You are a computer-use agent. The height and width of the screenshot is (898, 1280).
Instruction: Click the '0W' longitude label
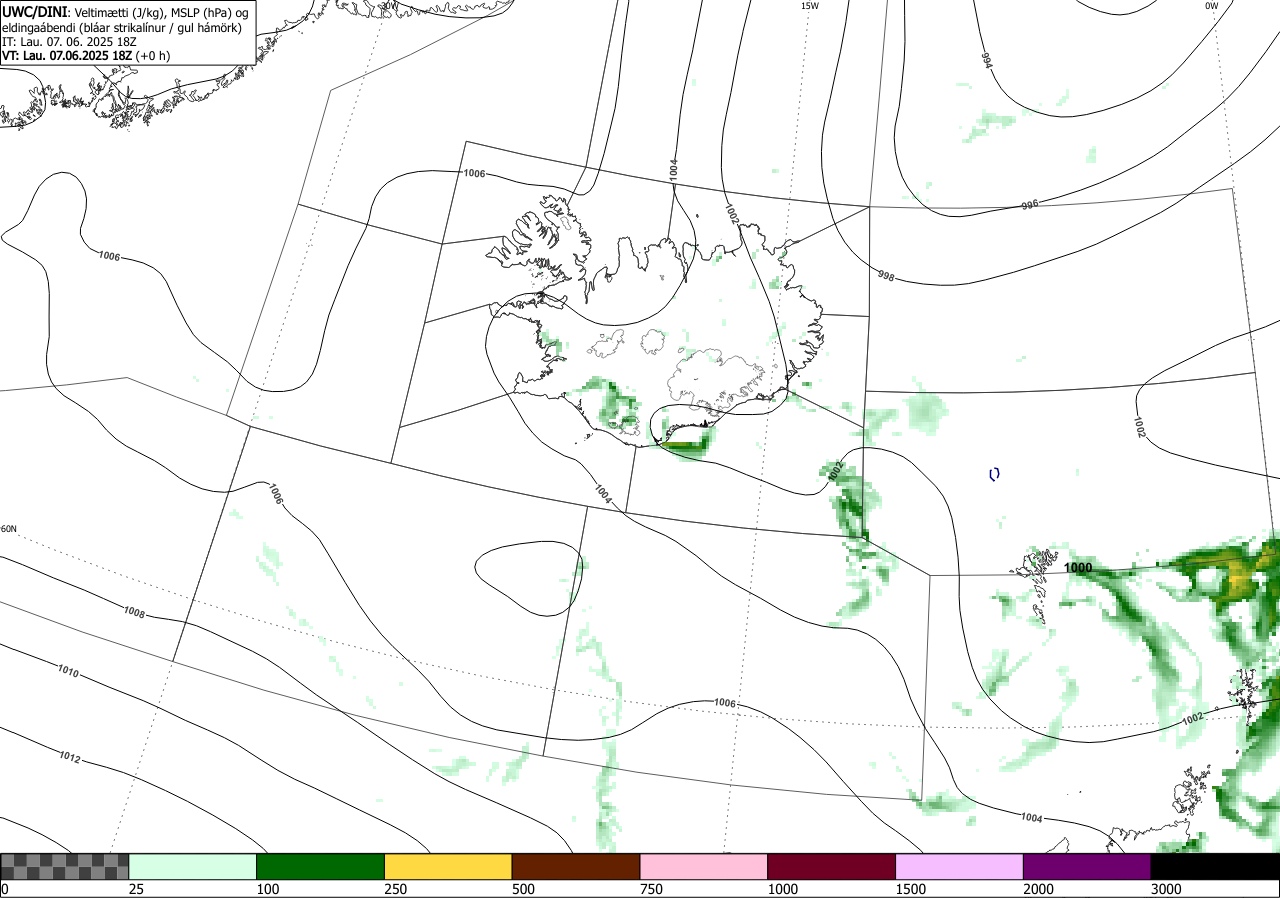[1211, 6]
